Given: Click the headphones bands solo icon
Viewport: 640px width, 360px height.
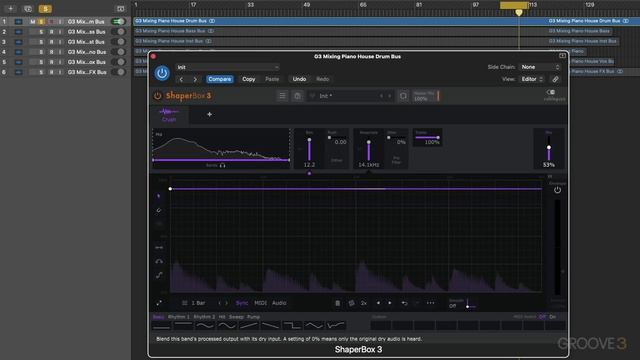Looking at the screenshot, I should (x=222, y=165).
